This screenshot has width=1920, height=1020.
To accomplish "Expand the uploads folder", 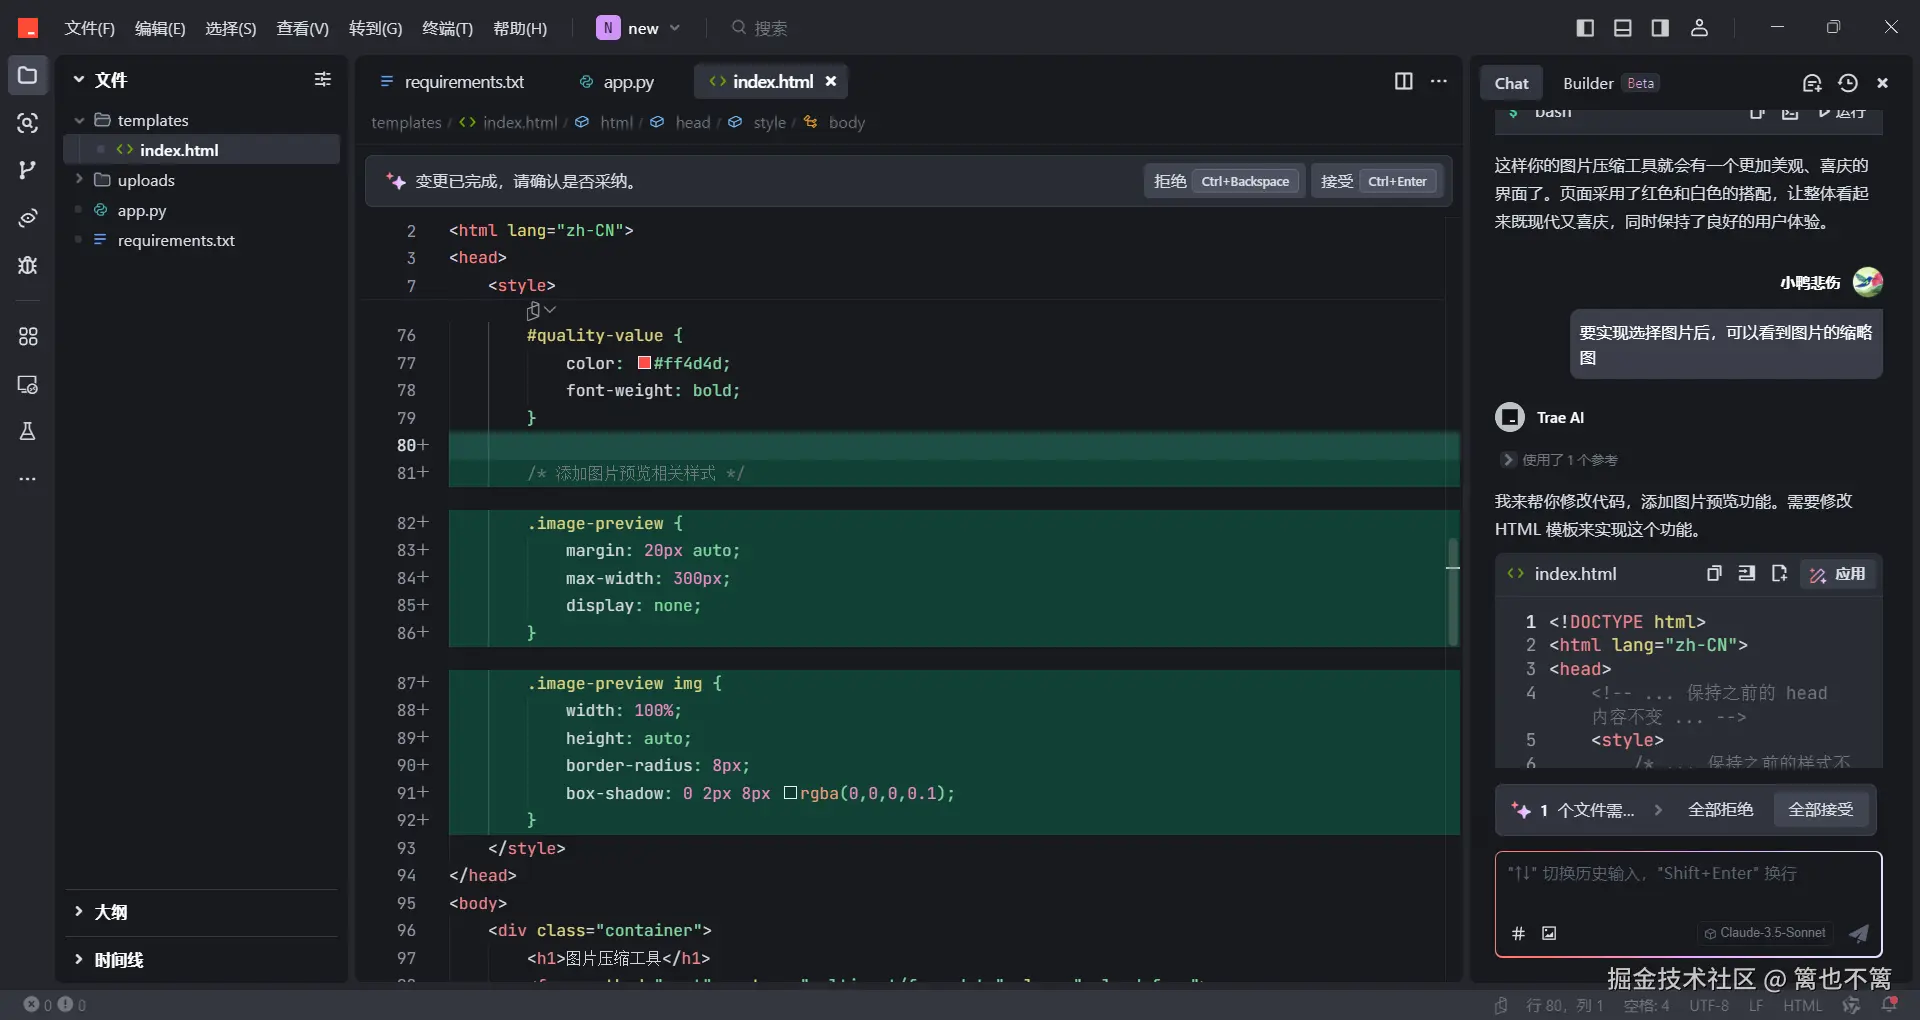I will coord(146,180).
